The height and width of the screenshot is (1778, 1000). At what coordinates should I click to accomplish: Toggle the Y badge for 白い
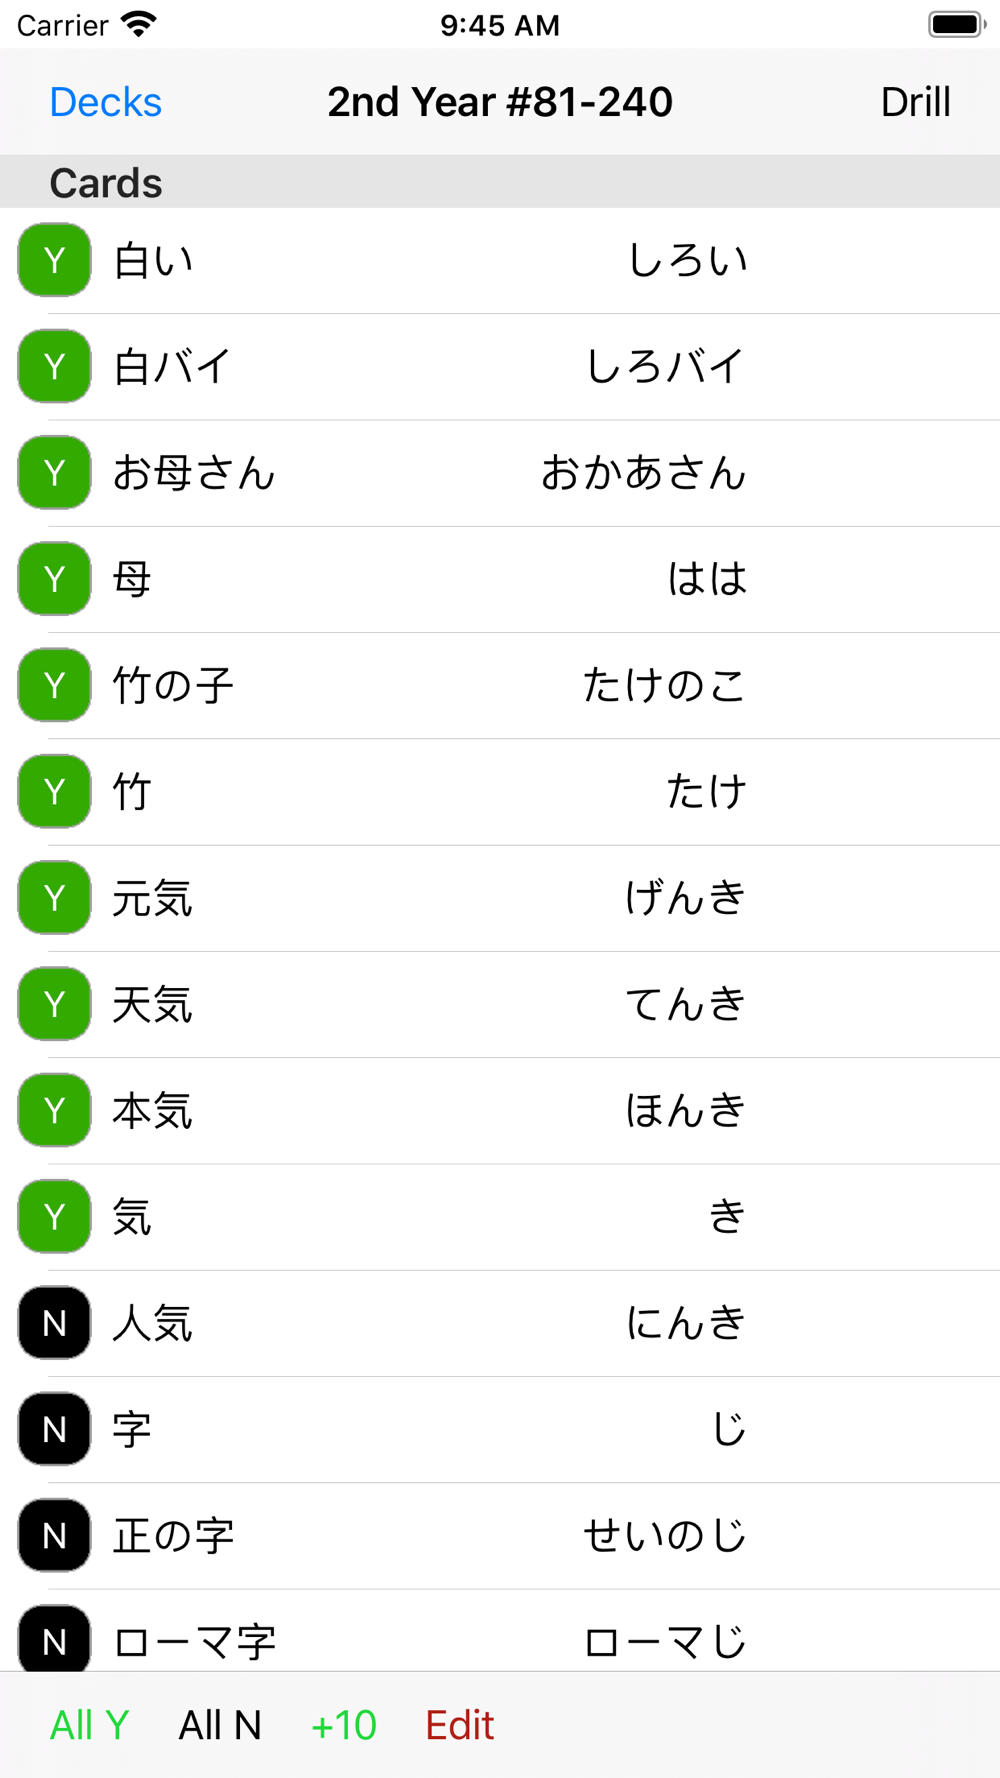tap(54, 260)
